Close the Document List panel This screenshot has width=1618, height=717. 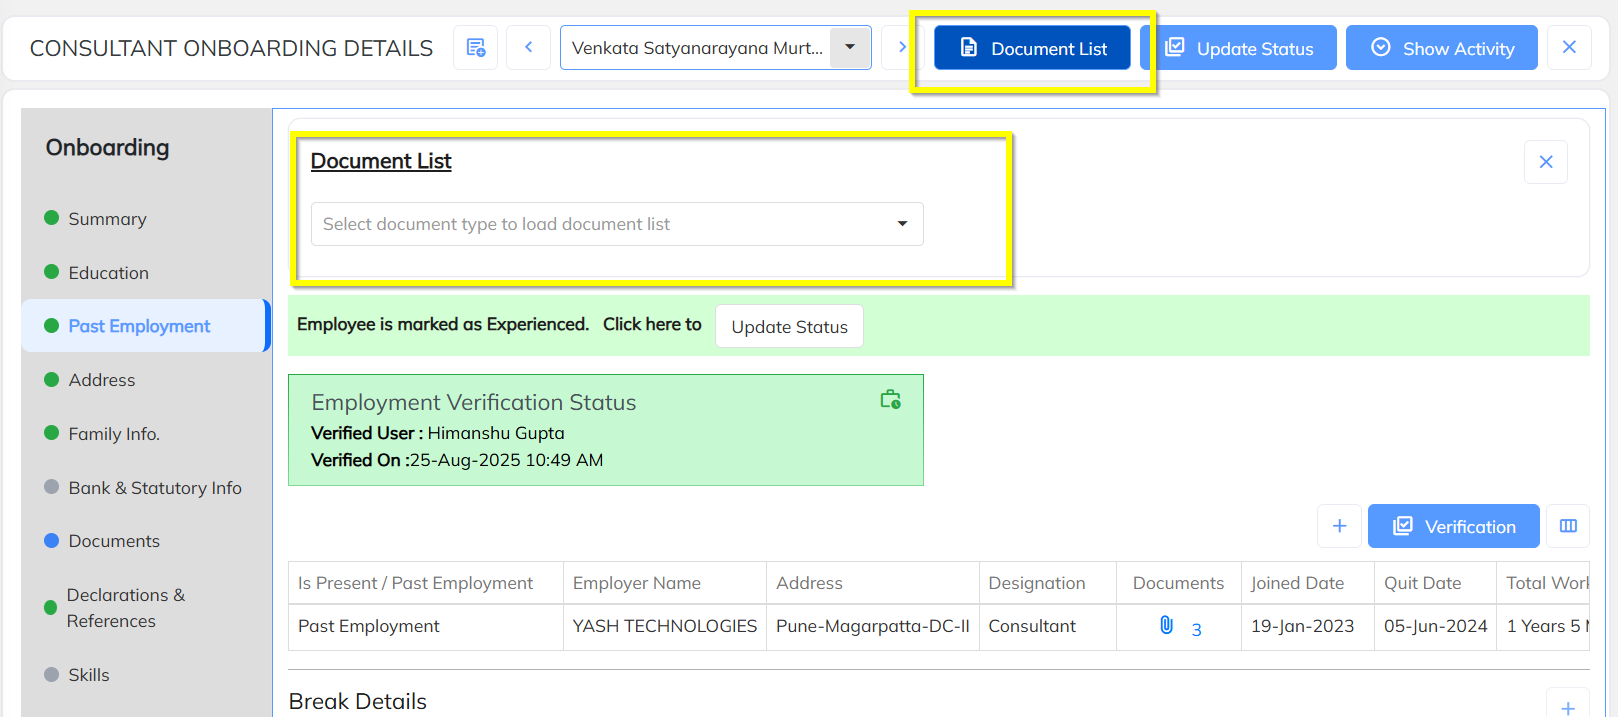(1545, 162)
